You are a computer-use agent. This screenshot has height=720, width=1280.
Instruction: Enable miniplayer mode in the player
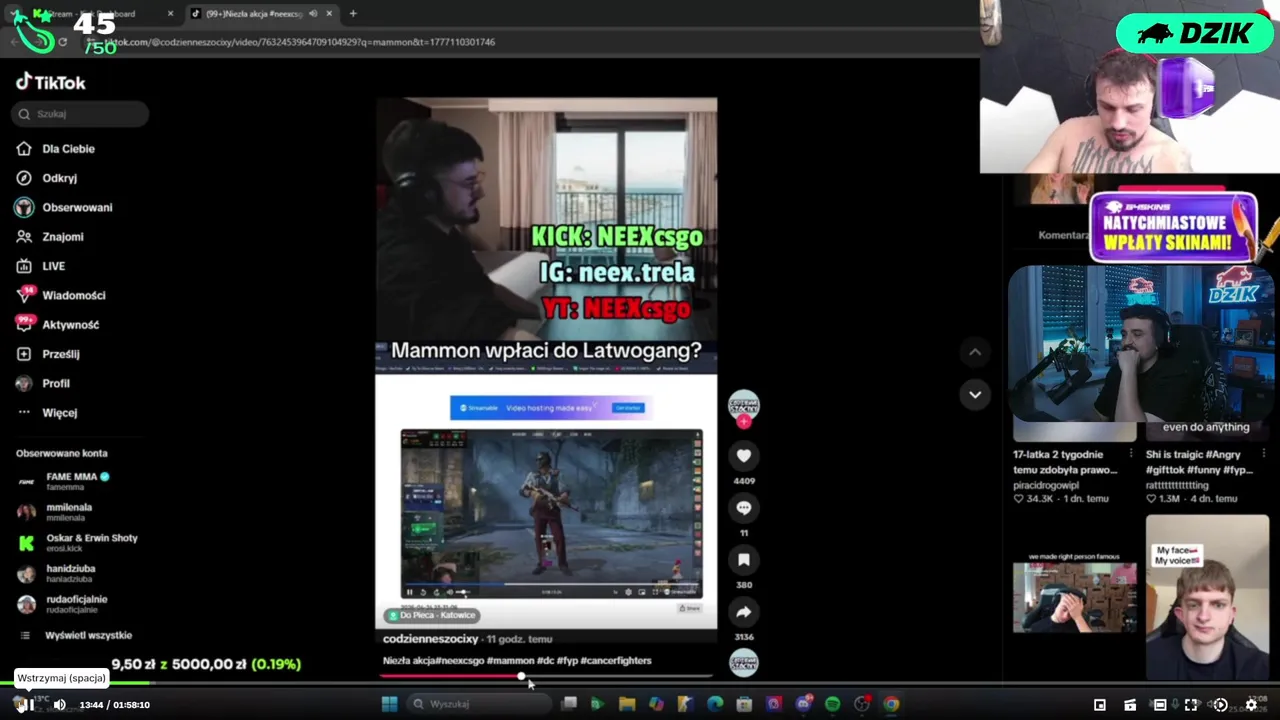click(x=1100, y=705)
